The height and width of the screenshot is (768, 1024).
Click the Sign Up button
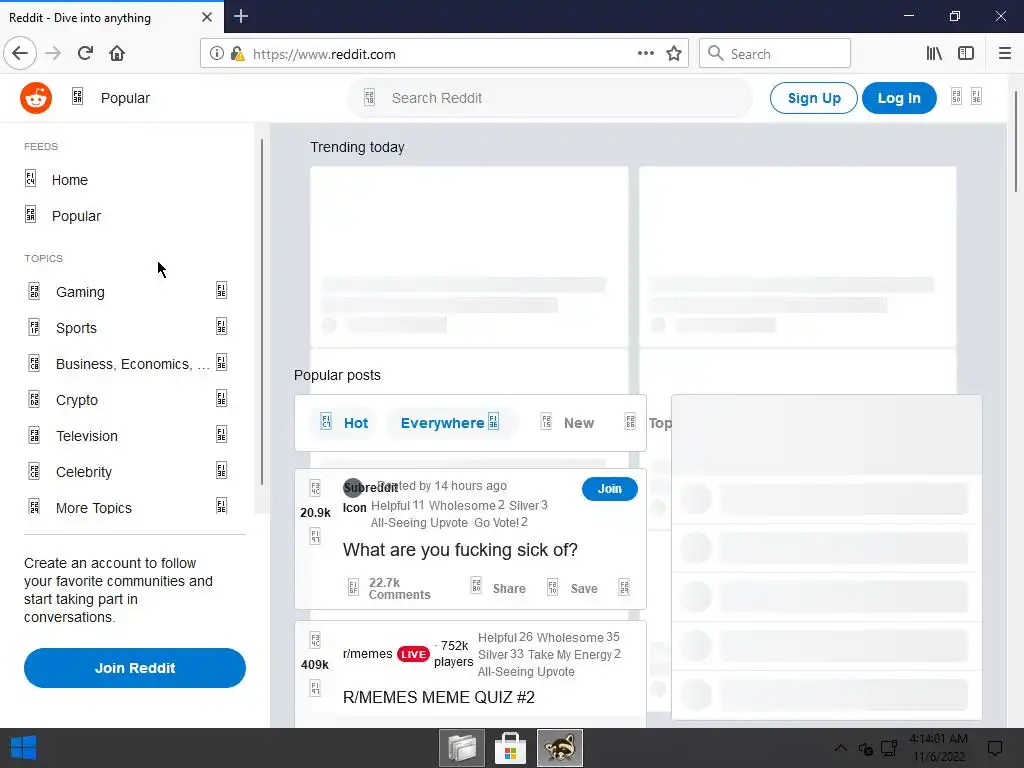coord(814,98)
